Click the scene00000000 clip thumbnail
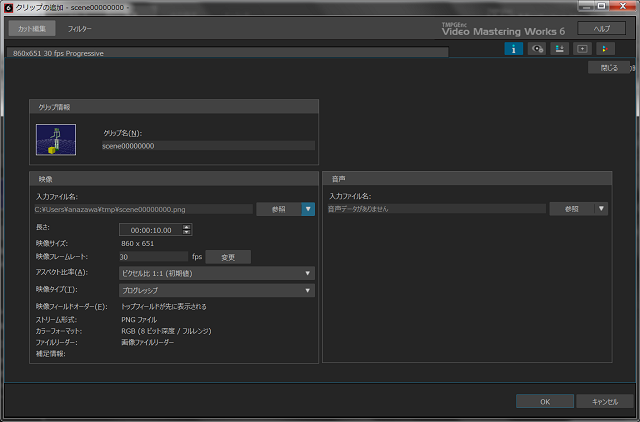Image resolution: width=640 pixels, height=422 pixels. pyautogui.click(x=55, y=140)
